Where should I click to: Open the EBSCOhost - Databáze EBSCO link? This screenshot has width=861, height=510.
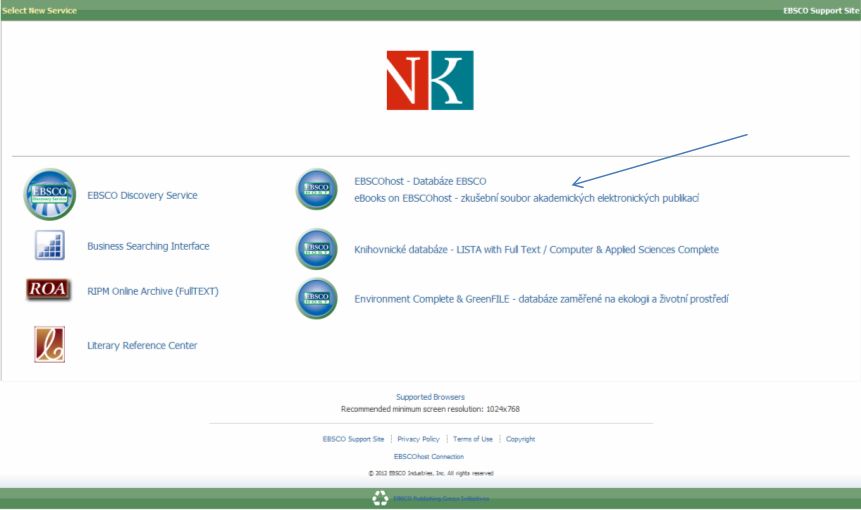pos(420,181)
